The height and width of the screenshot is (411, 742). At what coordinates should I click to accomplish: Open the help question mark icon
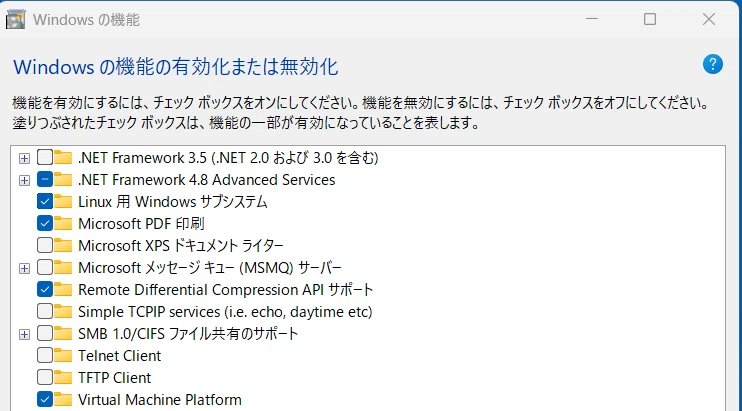pyautogui.click(x=713, y=64)
